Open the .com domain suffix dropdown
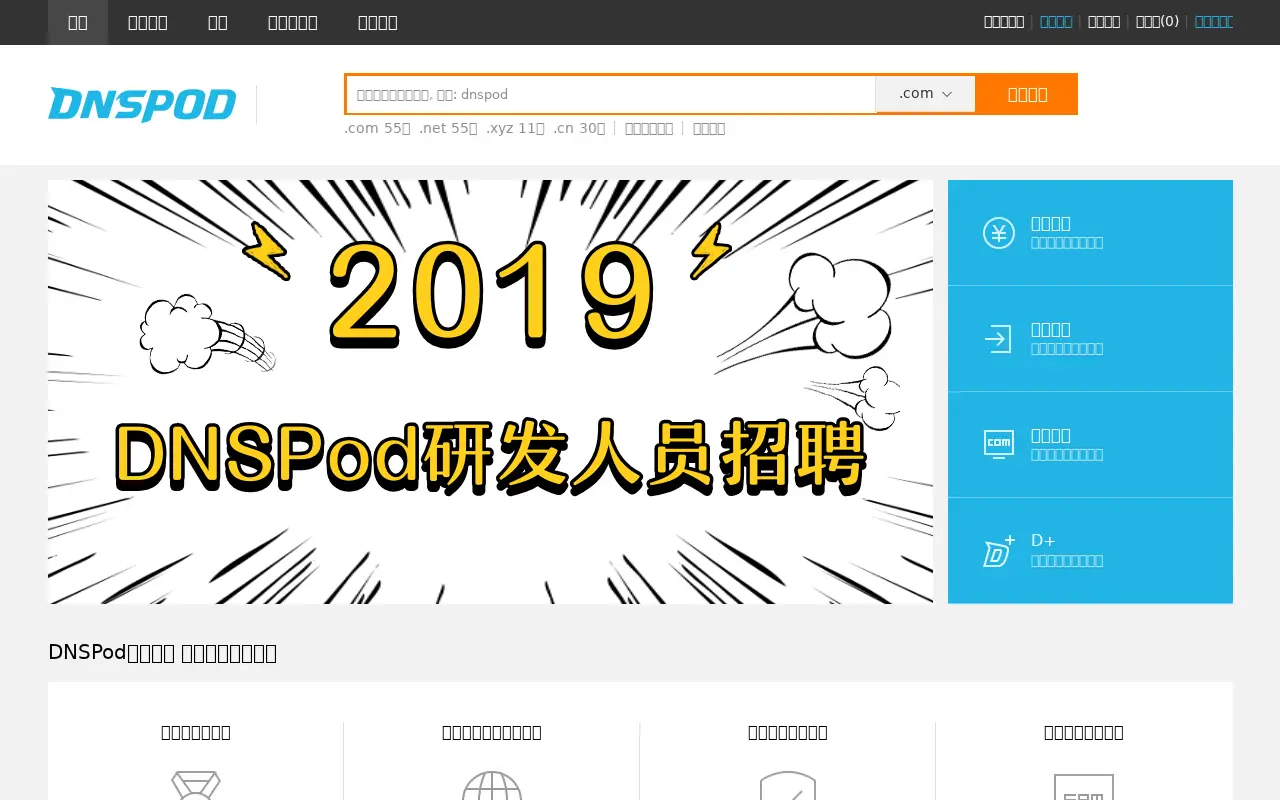 point(925,94)
